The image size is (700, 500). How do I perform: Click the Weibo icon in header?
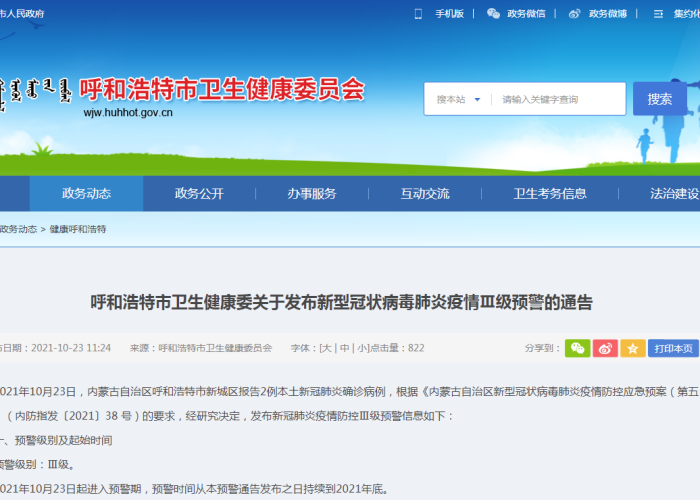coord(575,14)
